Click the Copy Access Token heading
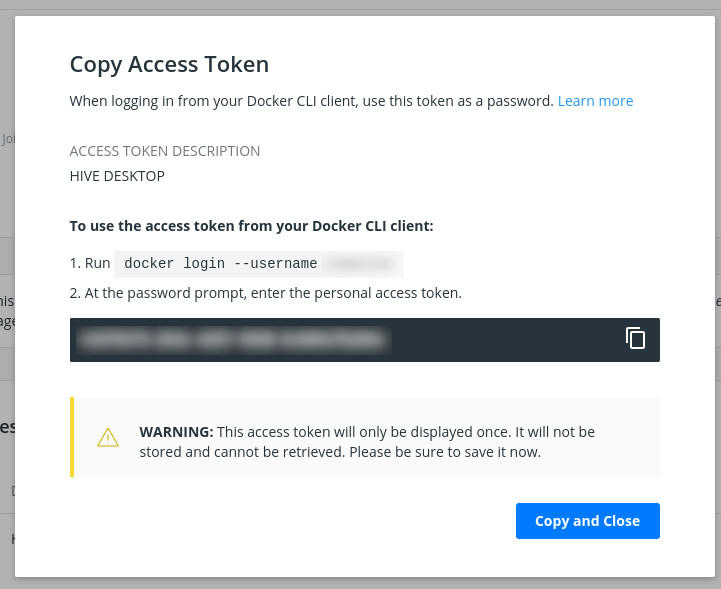 point(169,65)
